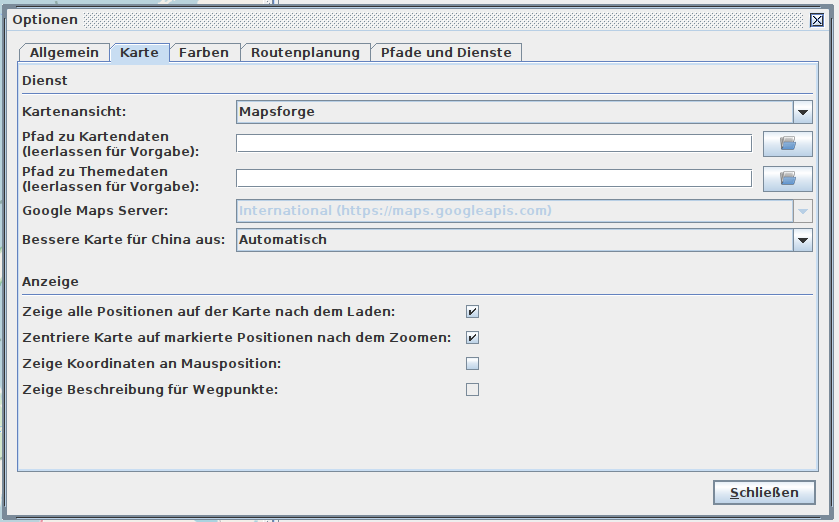Screen dimensions: 839x522
Task: Browse folder for Kartendaten path
Action: pos(787,144)
